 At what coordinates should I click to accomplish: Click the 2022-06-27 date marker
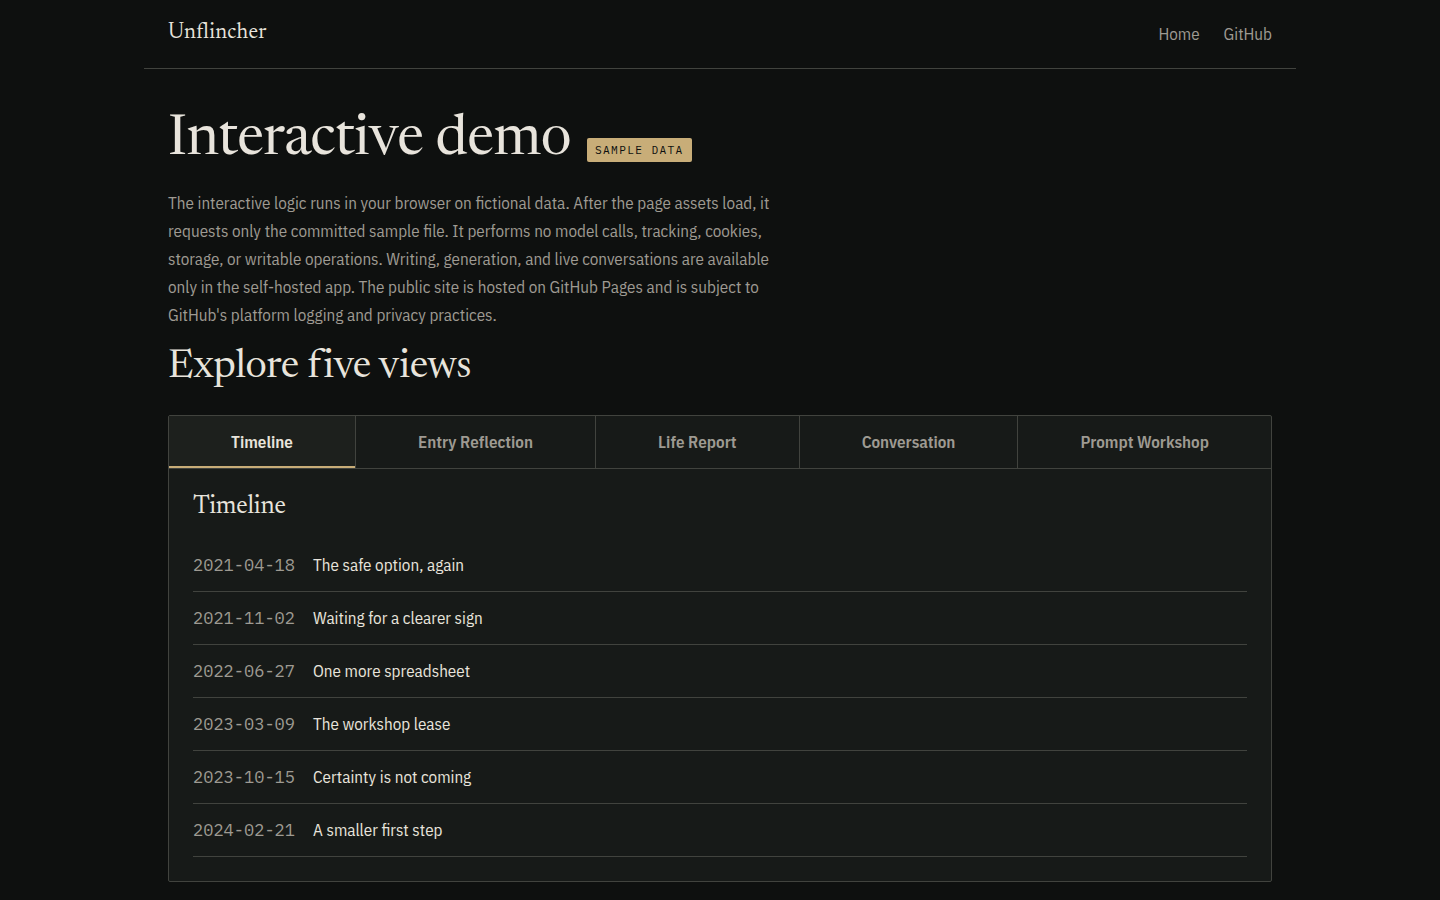tap(244, 671)
